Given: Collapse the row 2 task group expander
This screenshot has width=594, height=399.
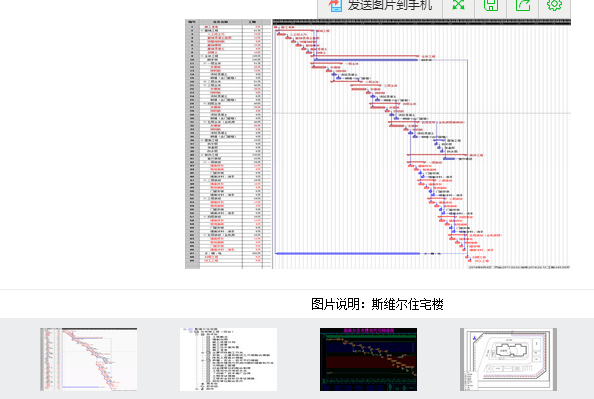Looking at the screenshot, I should coord(202,31).
